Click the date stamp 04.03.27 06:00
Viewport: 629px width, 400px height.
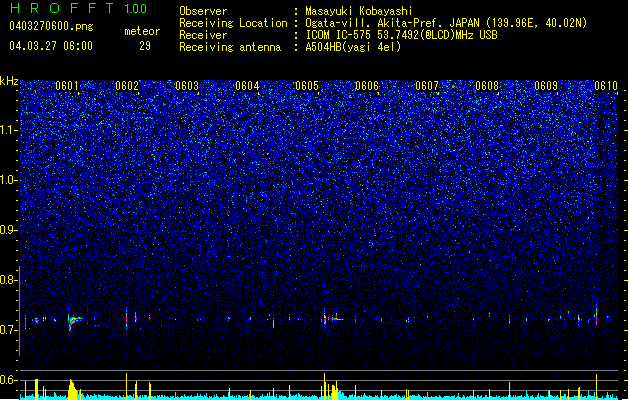tap(51, 46)
